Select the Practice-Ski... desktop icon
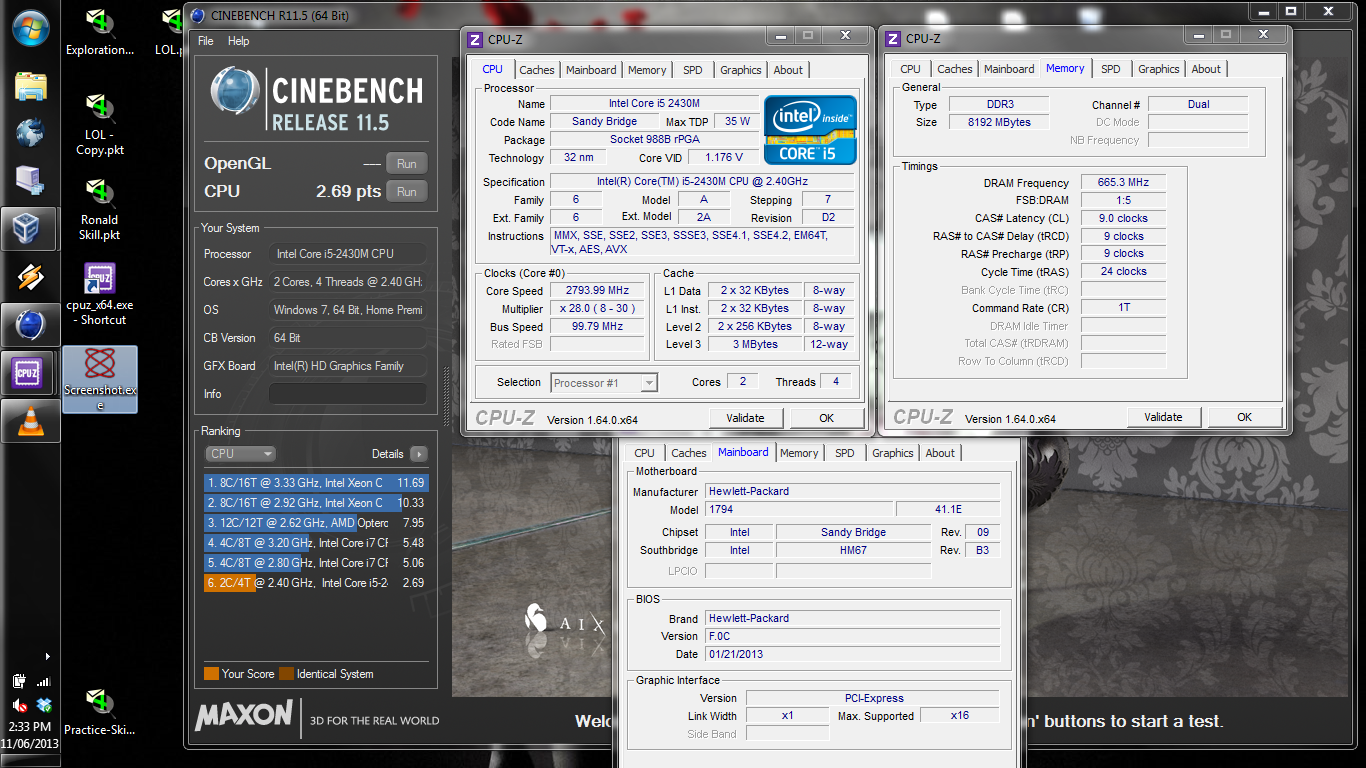This screenshot has width=1366, height=768. [99, 711]
